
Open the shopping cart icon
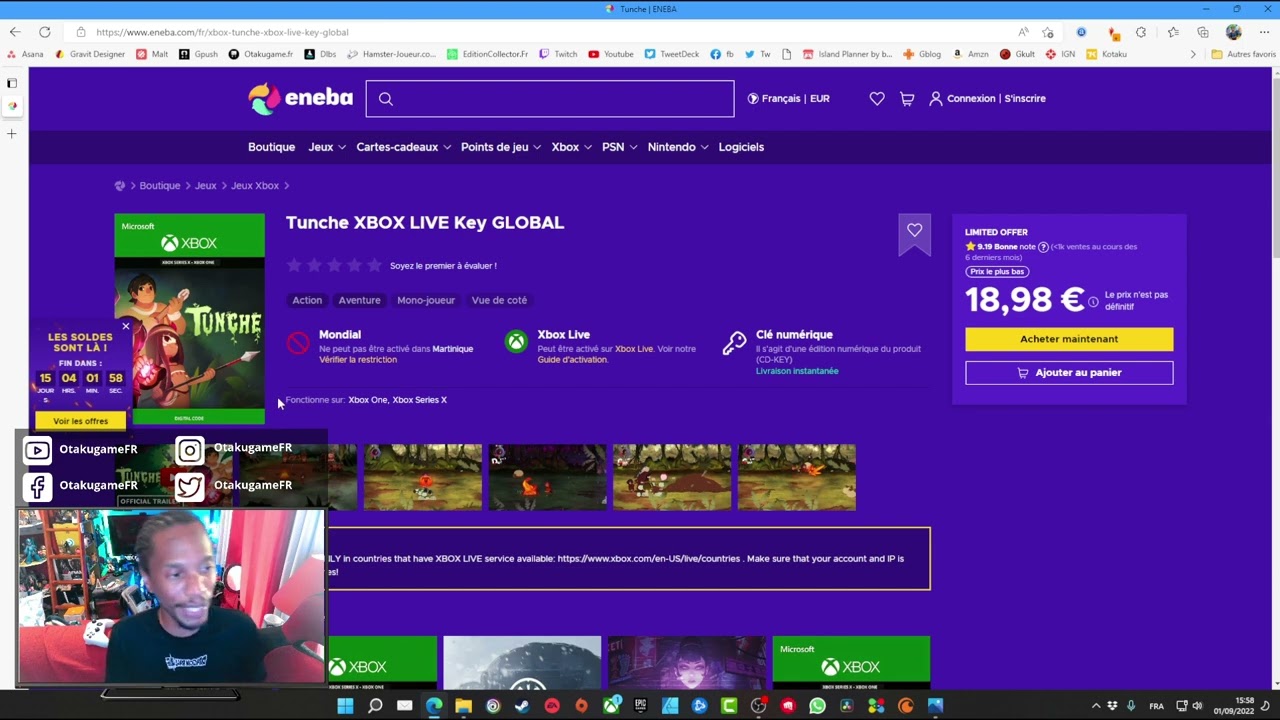pos(907,99)
